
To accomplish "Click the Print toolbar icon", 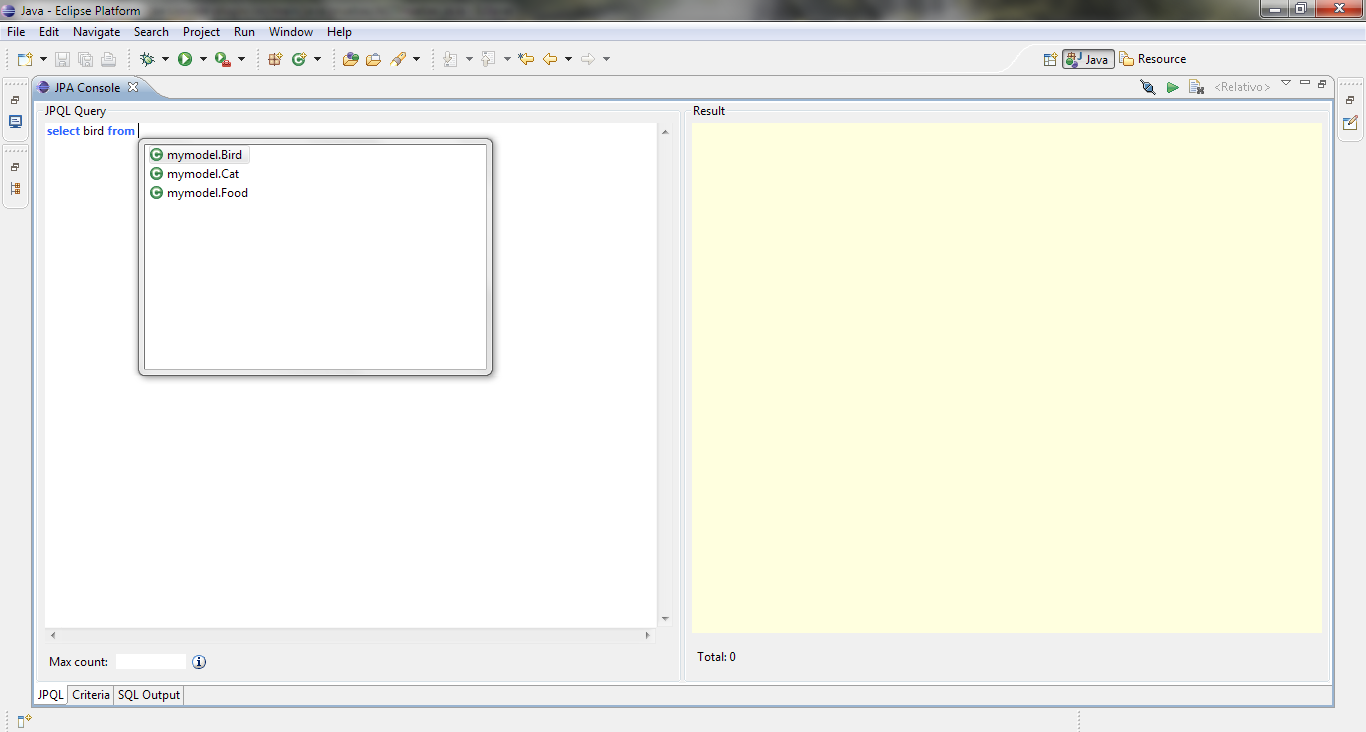I will [x=108, y=60].
